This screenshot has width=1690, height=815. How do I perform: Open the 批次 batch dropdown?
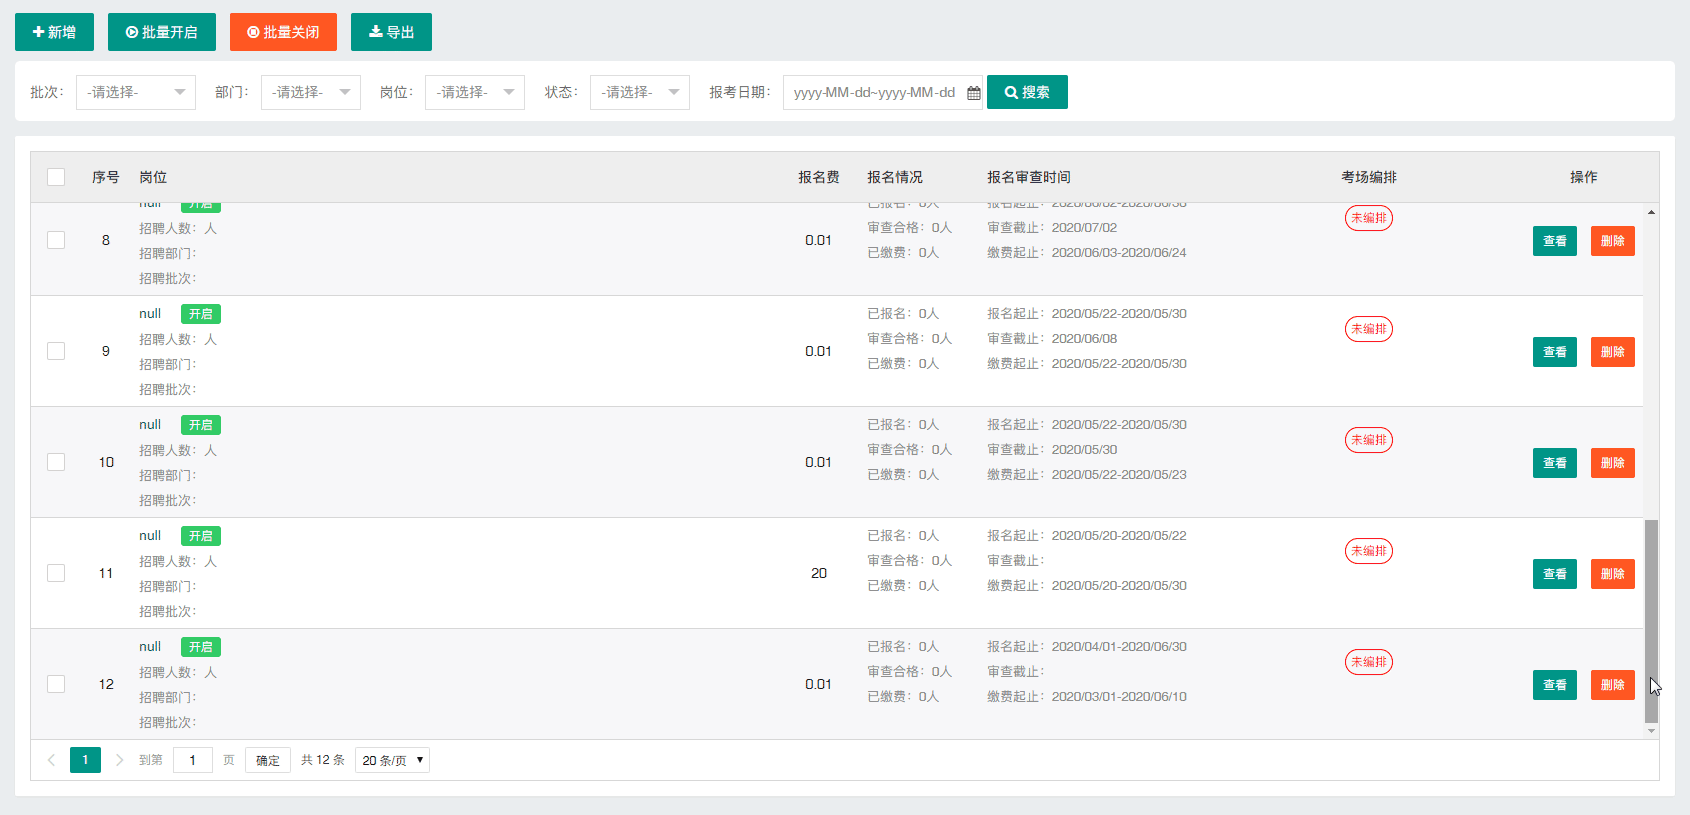coord(135,92)
